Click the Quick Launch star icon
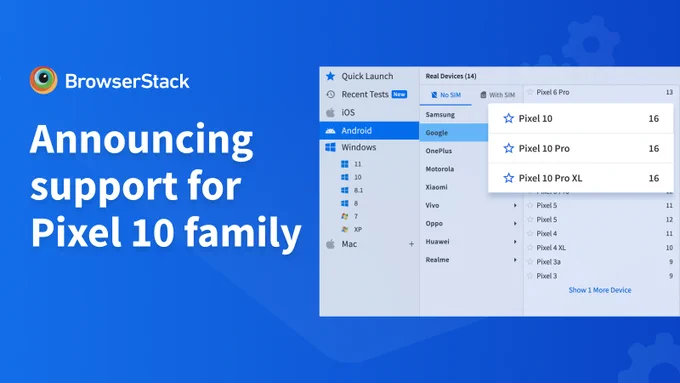The width and height of the screenshot is (680, 383). pos(330,76)
